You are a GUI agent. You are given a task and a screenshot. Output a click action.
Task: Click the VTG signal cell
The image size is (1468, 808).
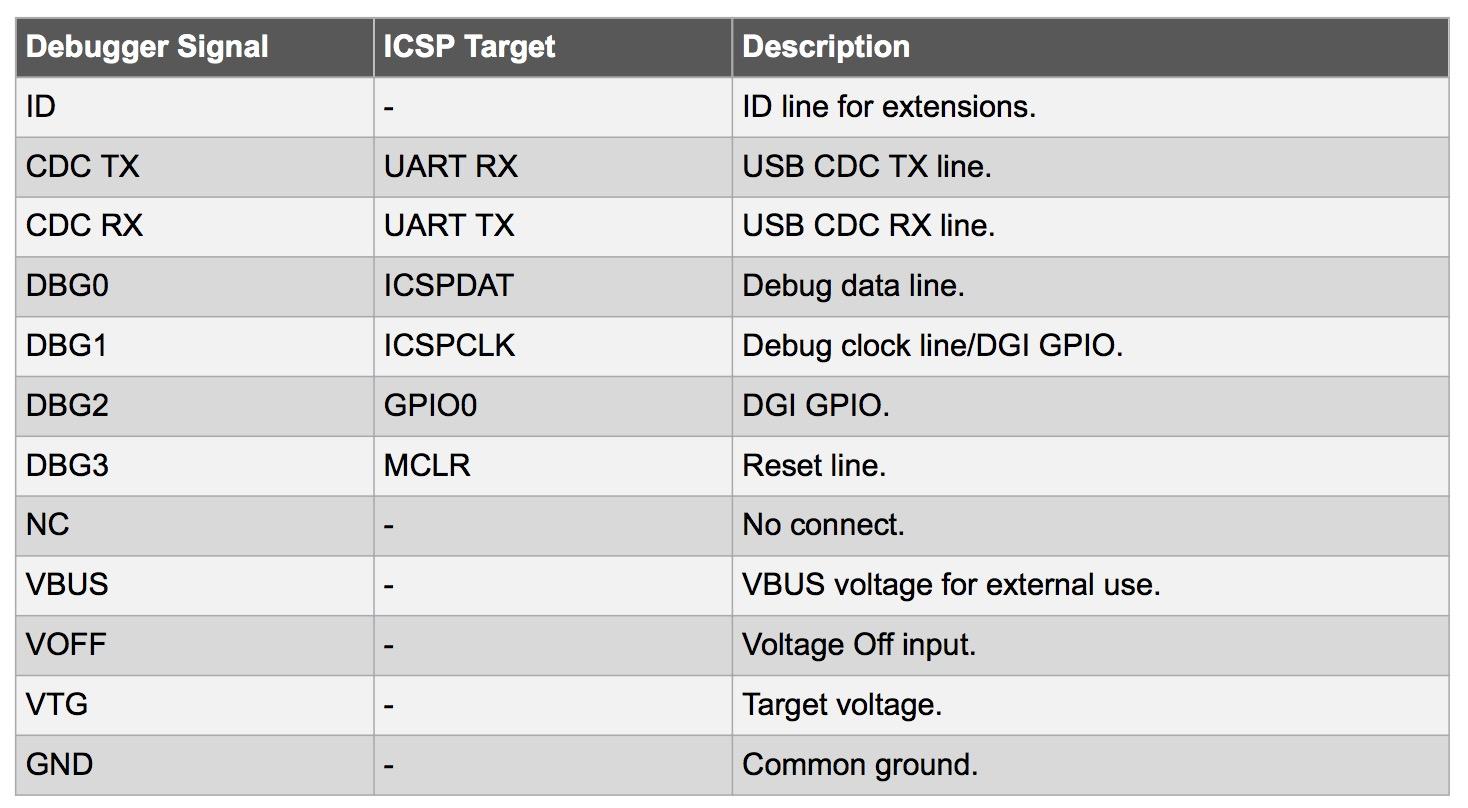57,705
